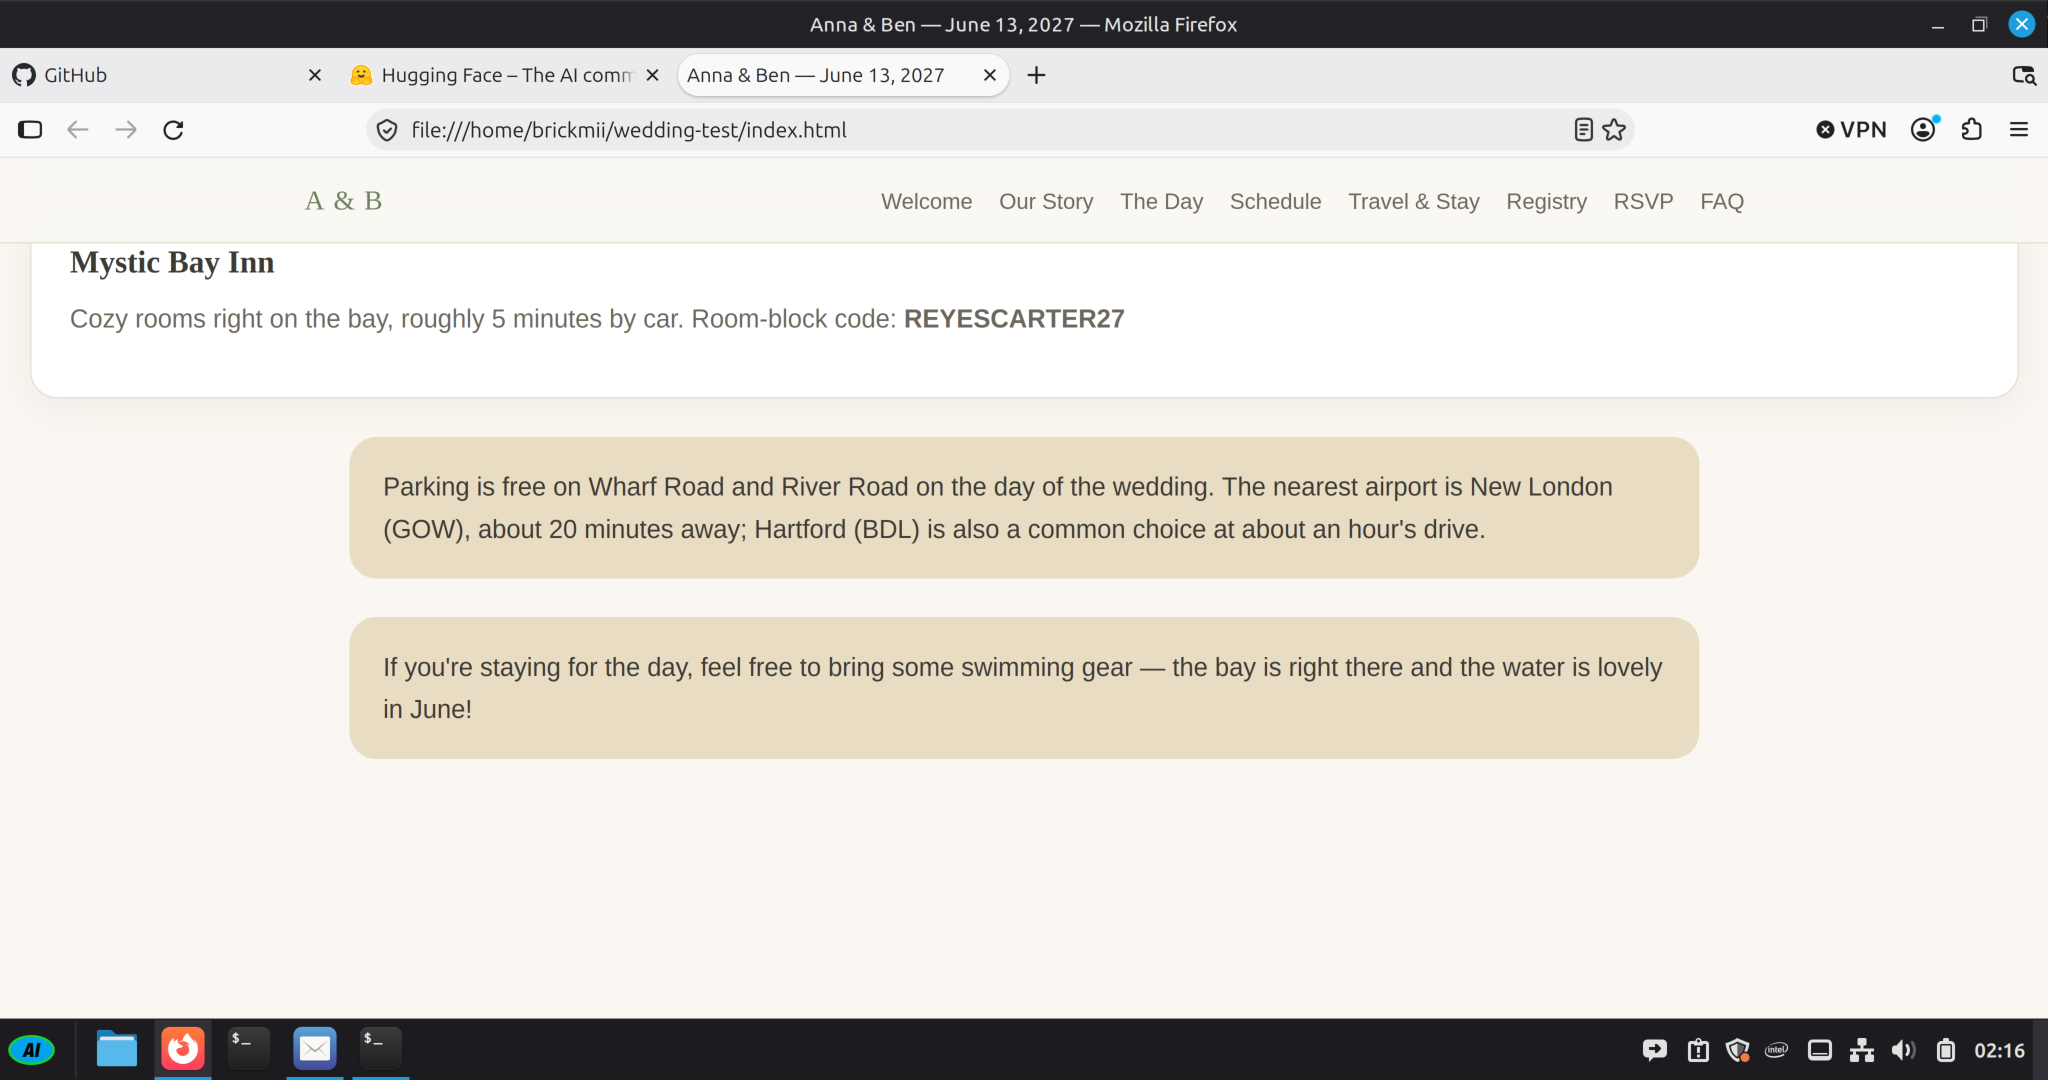Click the 02:16 clock
The image size is (2048, 1080).
(x=1999, y=1050)
